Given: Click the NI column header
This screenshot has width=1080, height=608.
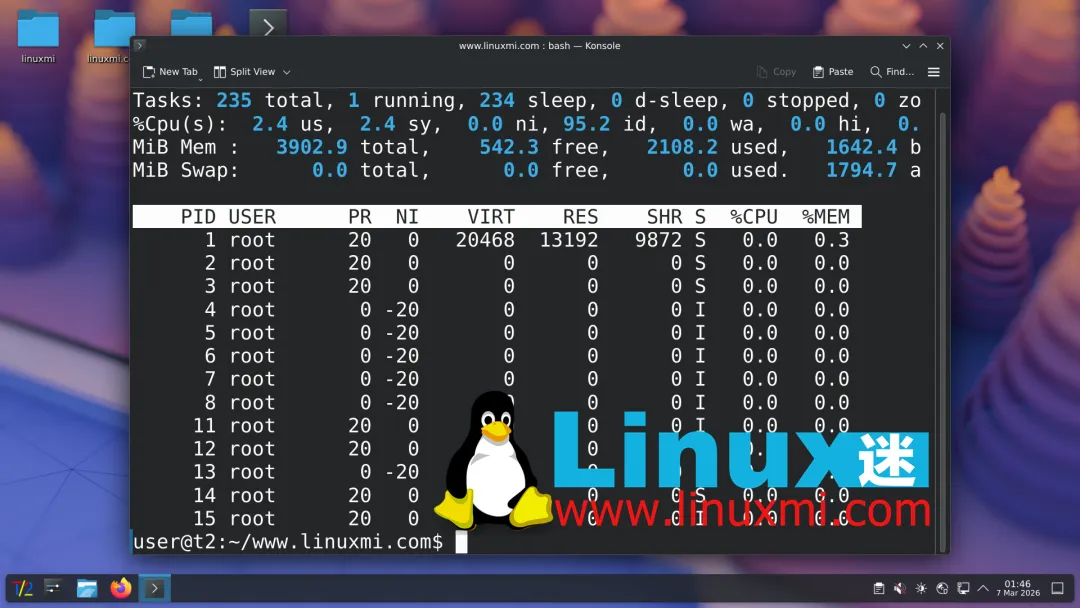Looking at the screenshot, I should coord(407,217).
